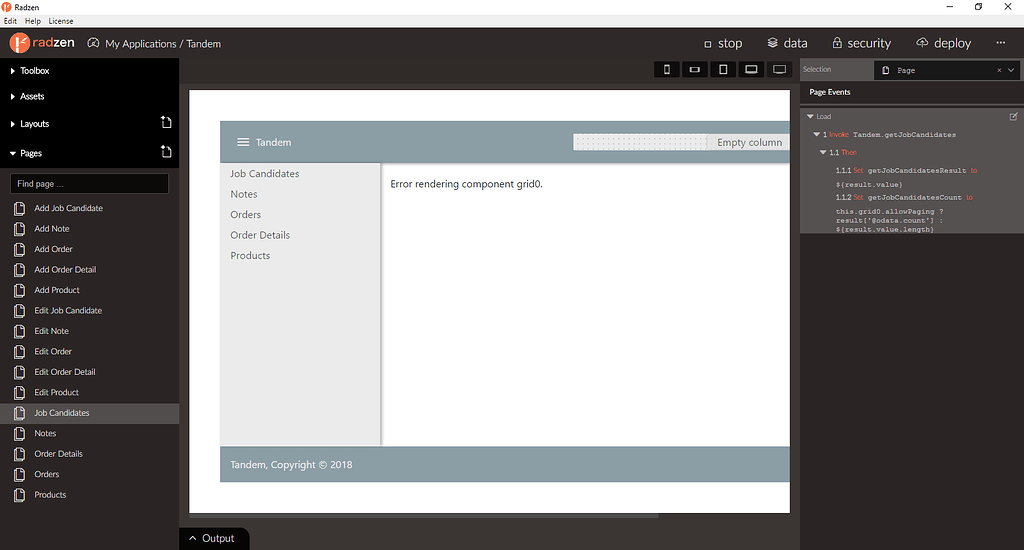
Task: Click Notes in the app navigation
Action: click(244, 194)
